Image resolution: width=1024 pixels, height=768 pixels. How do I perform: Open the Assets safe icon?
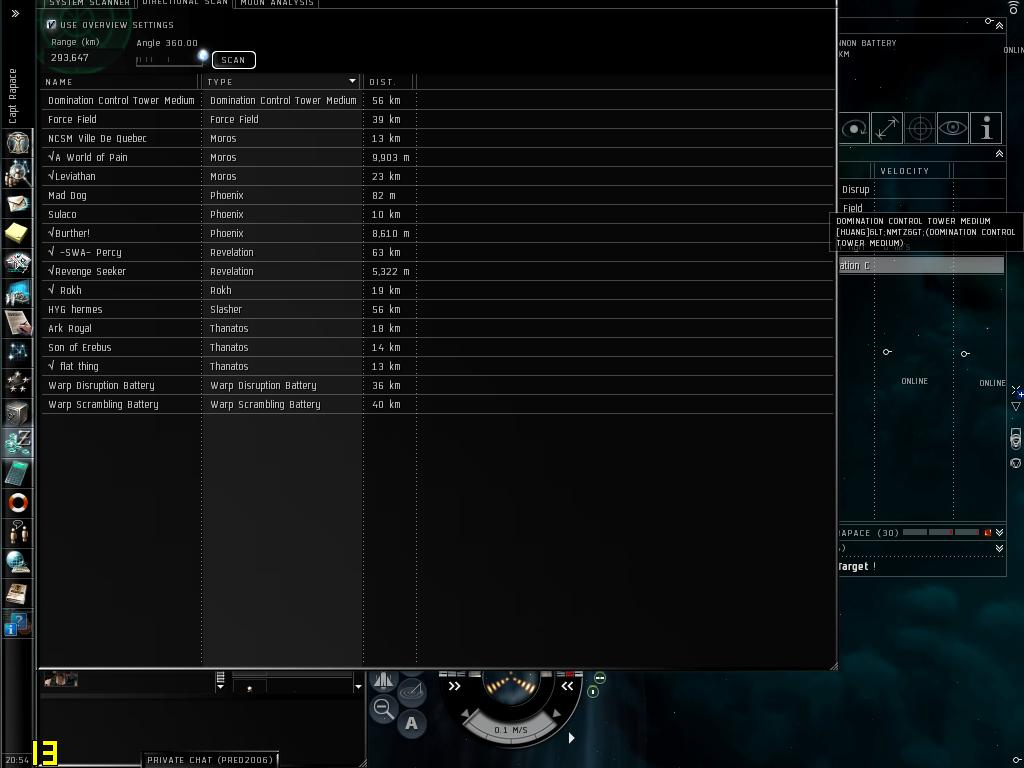[x=18, y=413]
